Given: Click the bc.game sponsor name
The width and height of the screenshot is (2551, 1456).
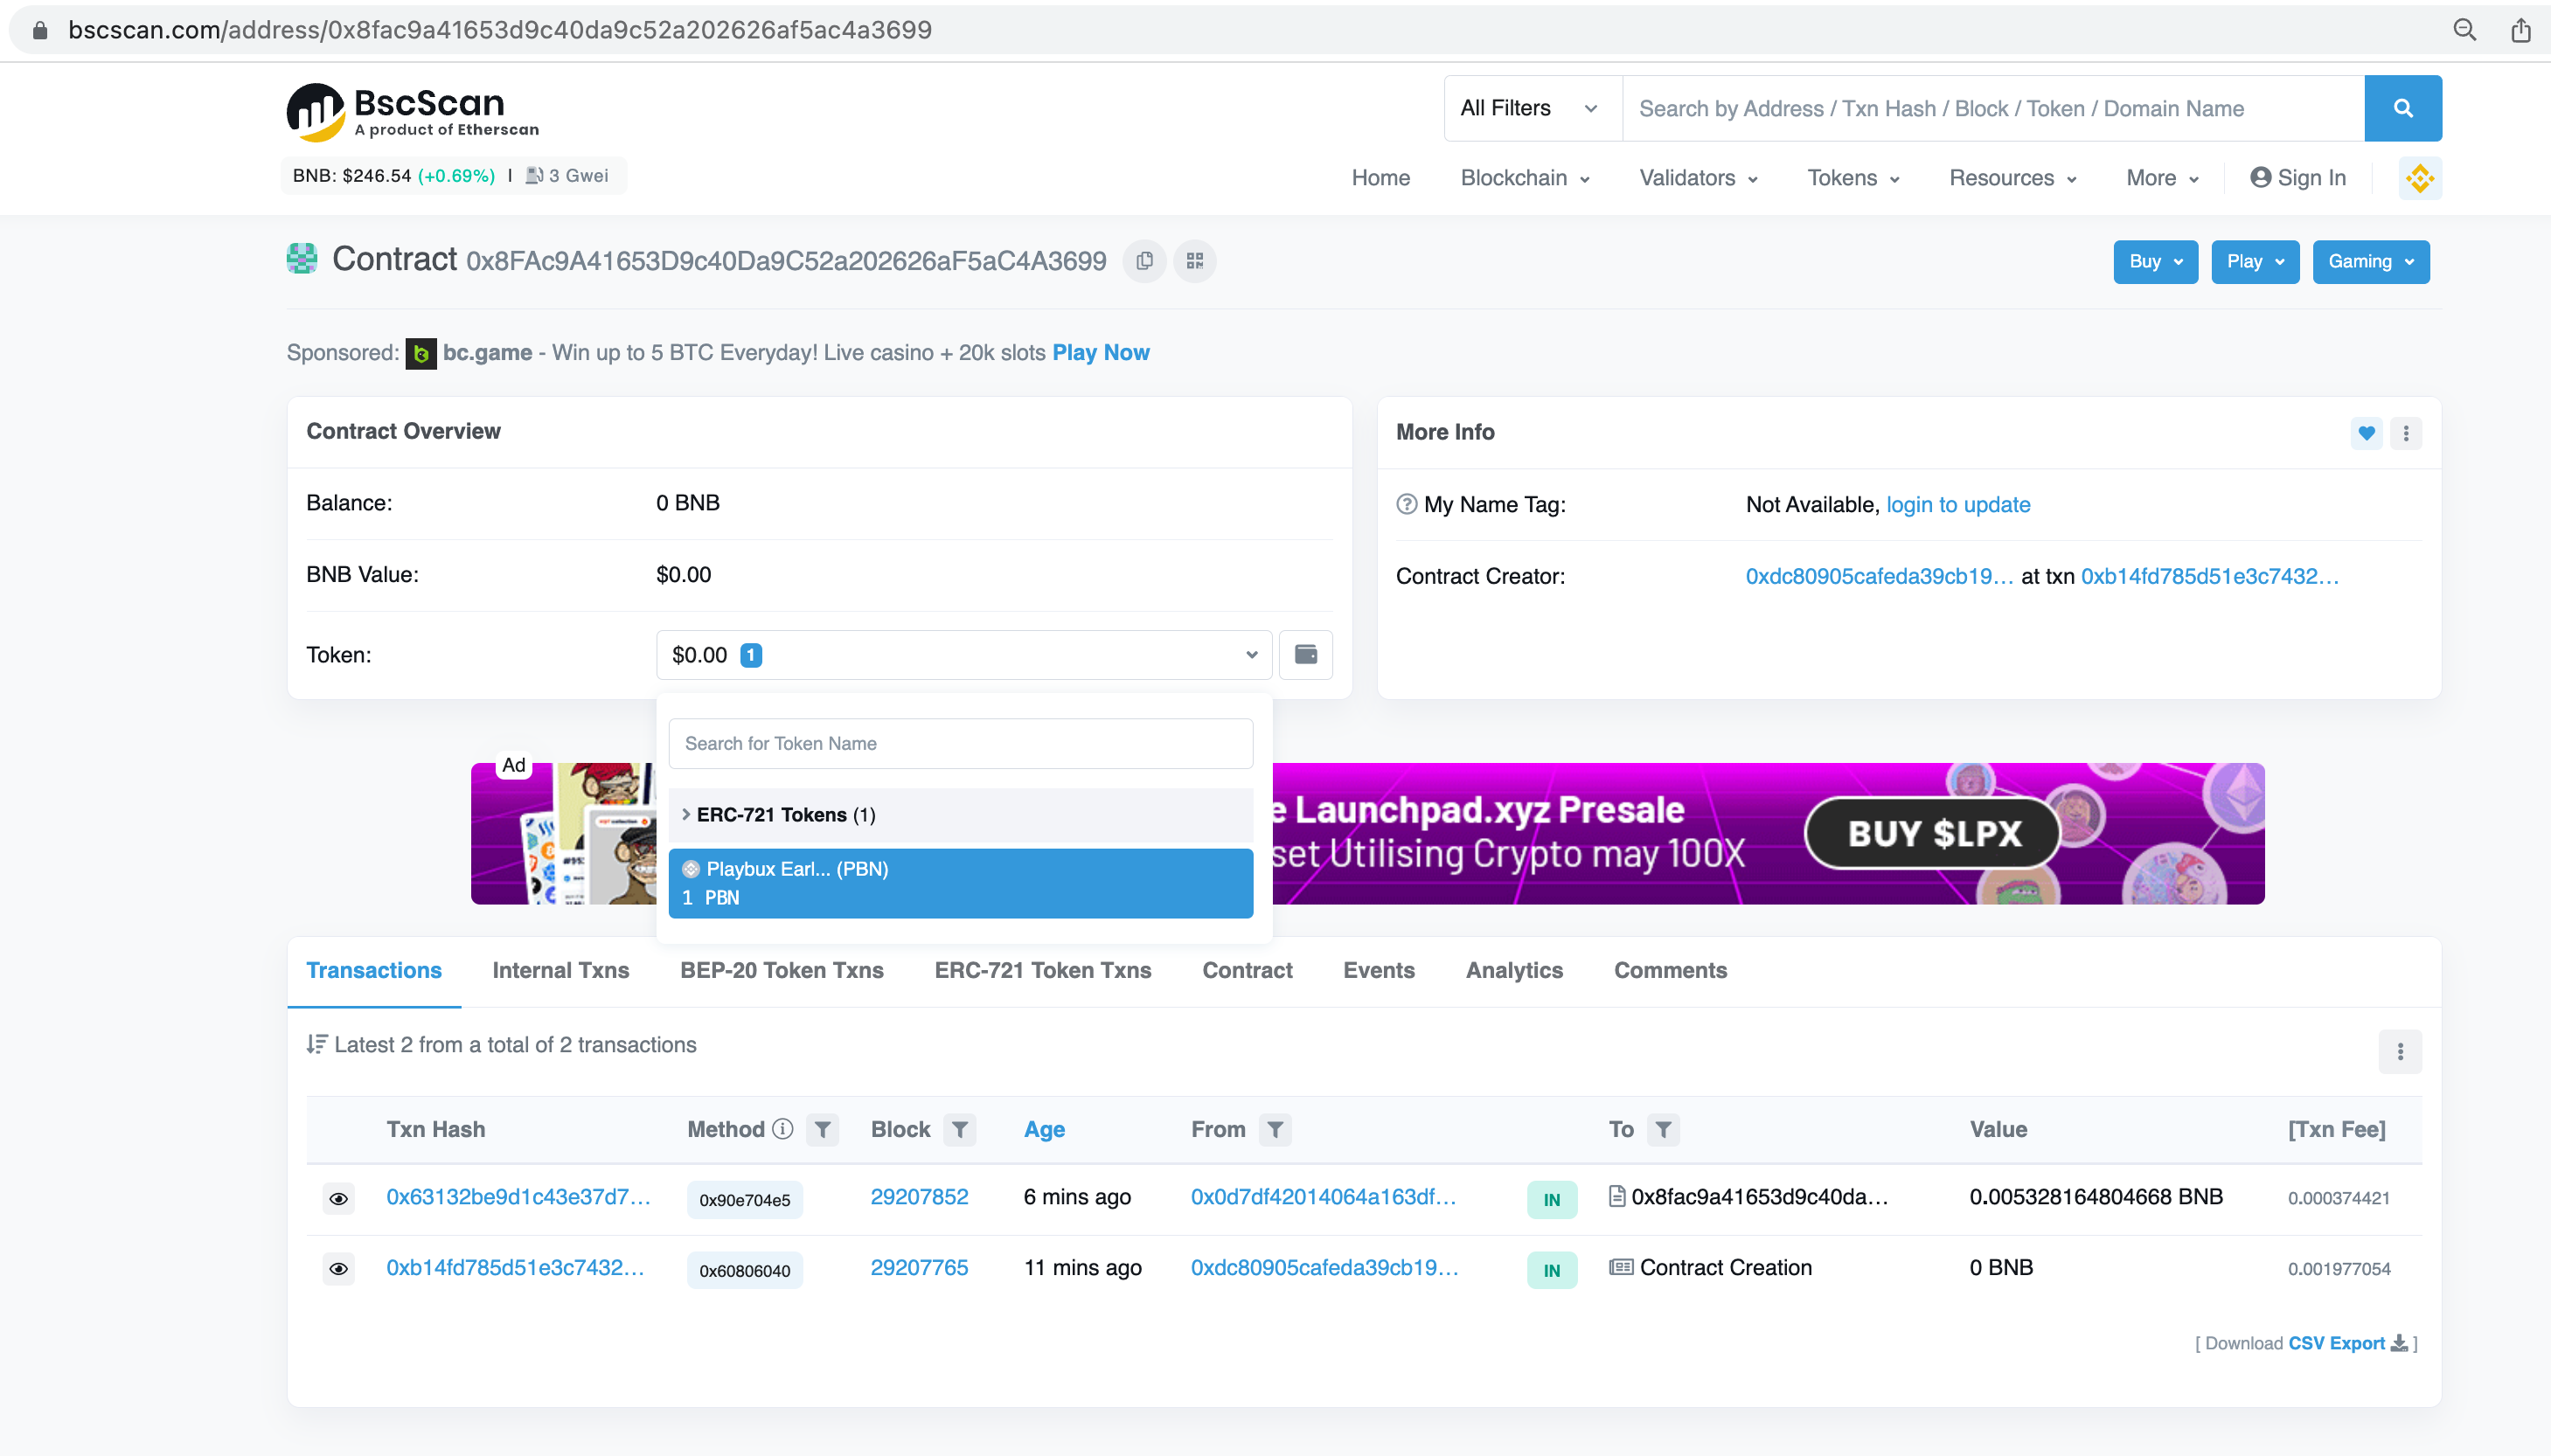Looking at the screenshot, I should click(x=487, y=353).
